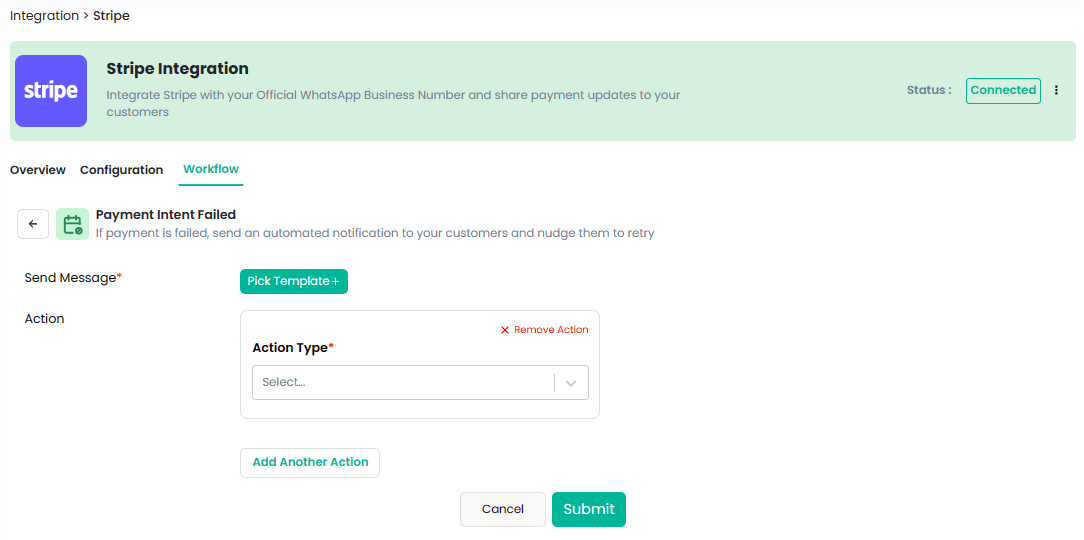
Task: Click the Payment Intent Failed calendar icon
Action: [72, 225]
